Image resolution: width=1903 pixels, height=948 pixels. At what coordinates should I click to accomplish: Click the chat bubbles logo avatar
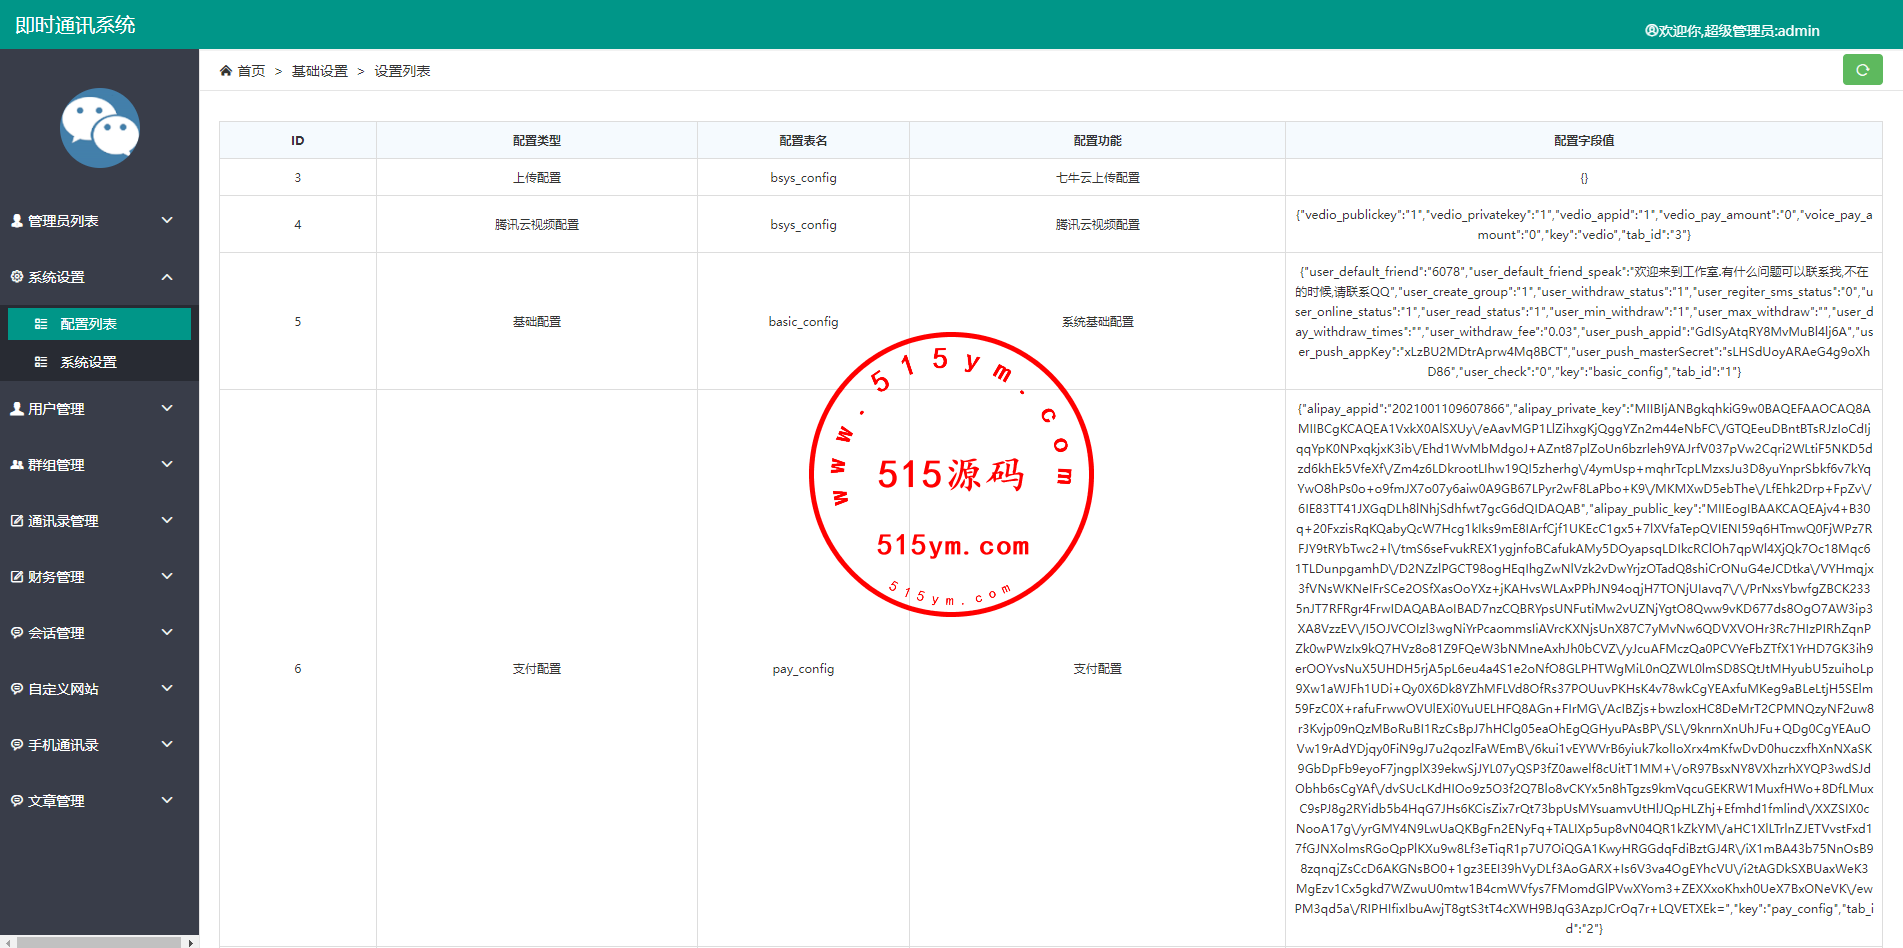99,128
